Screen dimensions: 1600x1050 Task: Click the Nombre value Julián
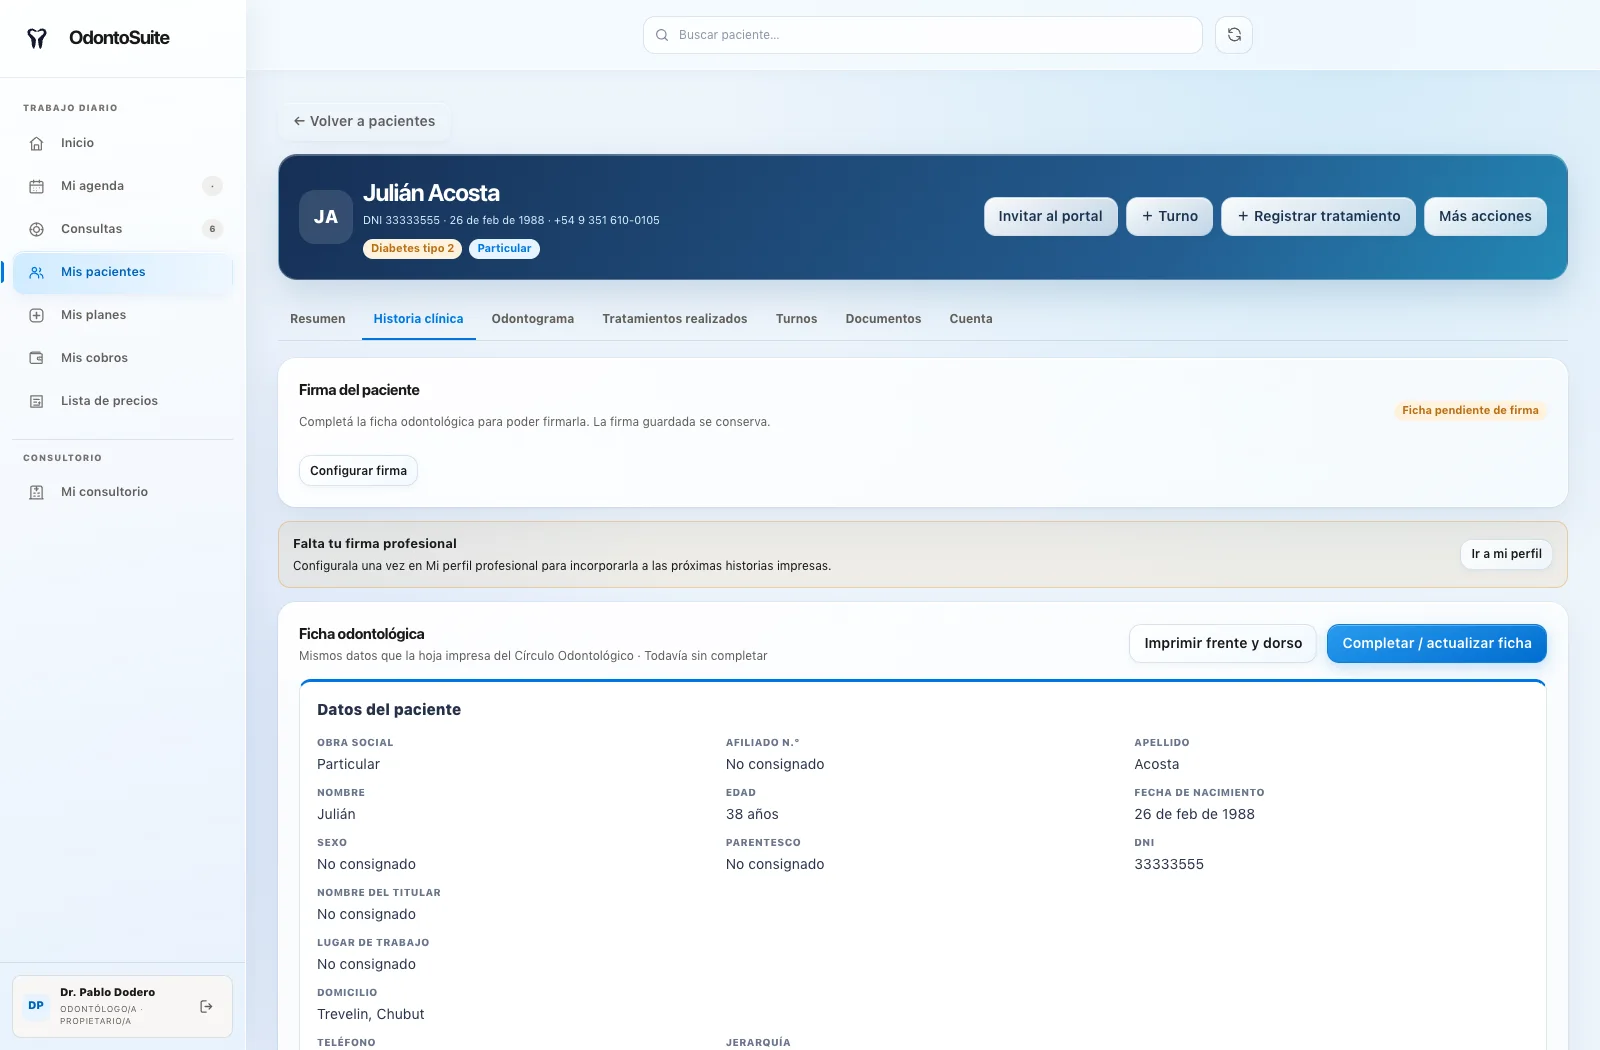coord(336,814)
